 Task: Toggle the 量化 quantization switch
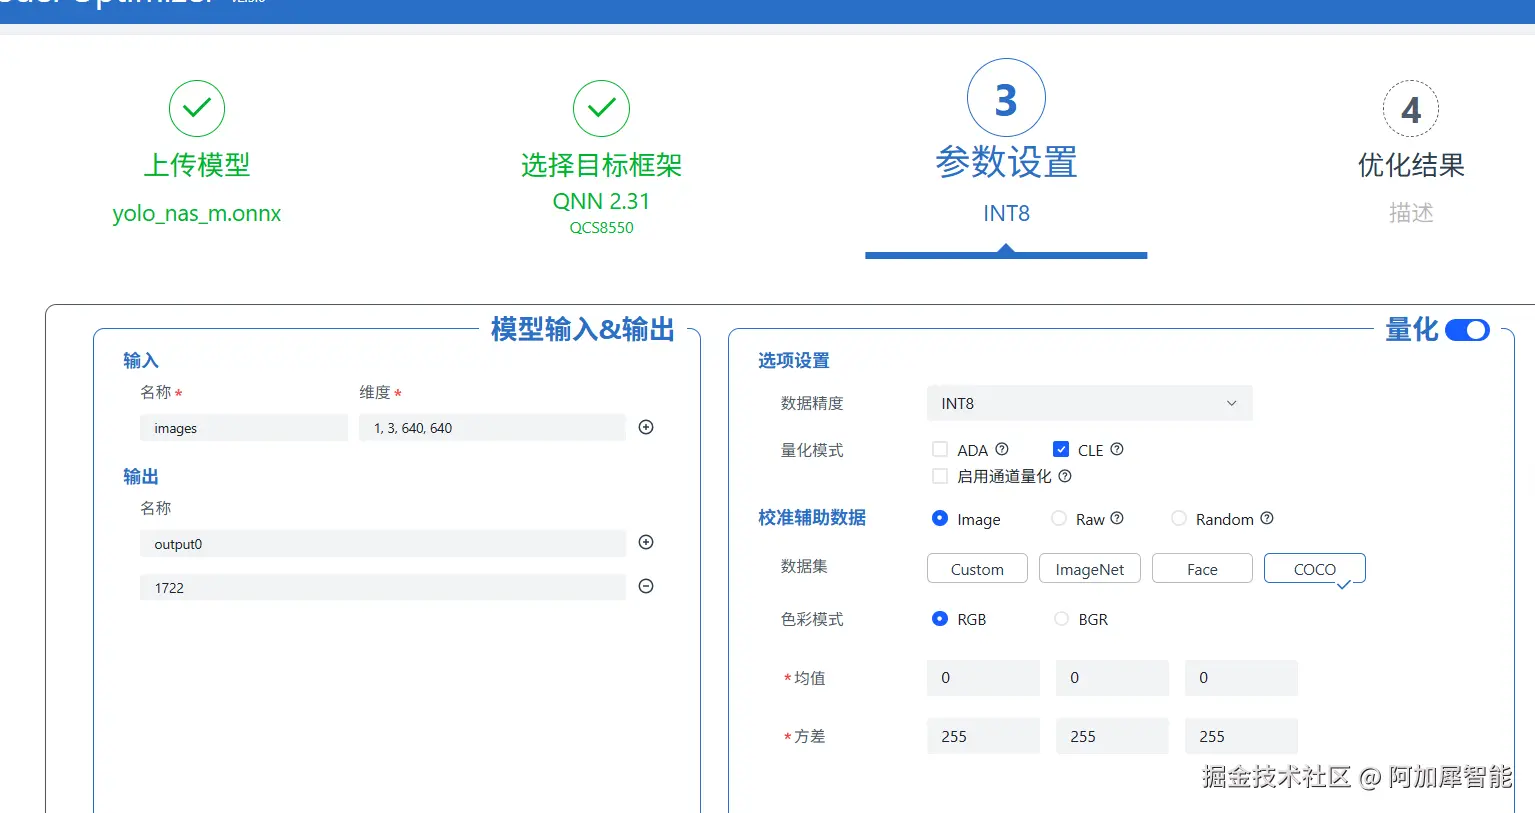pos(1467,330)
